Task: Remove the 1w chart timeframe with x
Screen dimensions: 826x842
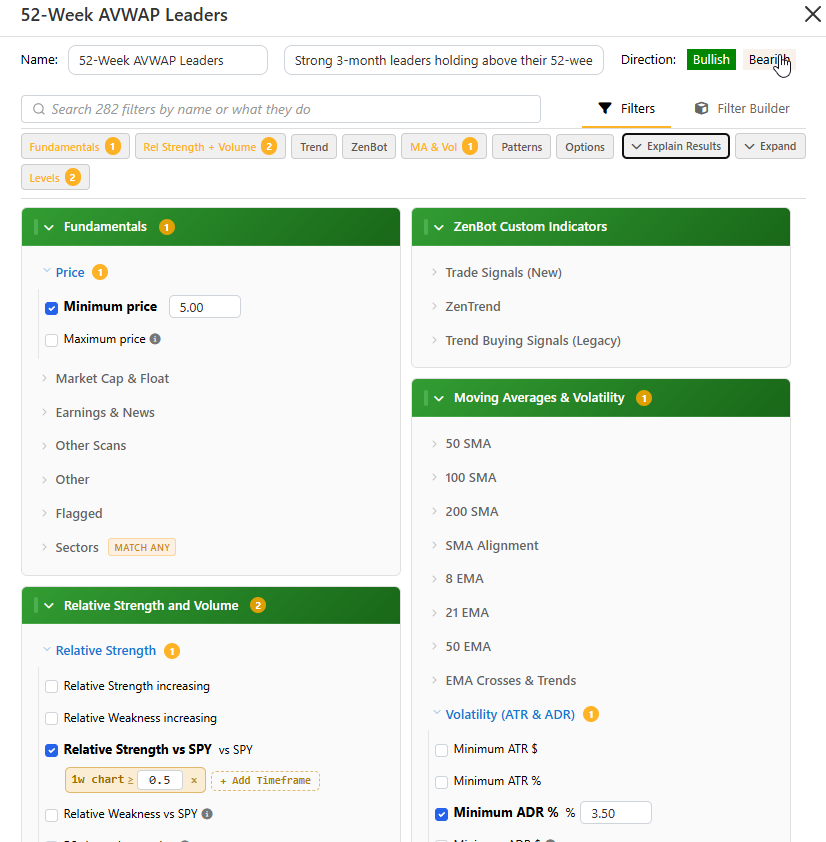Action: 194,780
